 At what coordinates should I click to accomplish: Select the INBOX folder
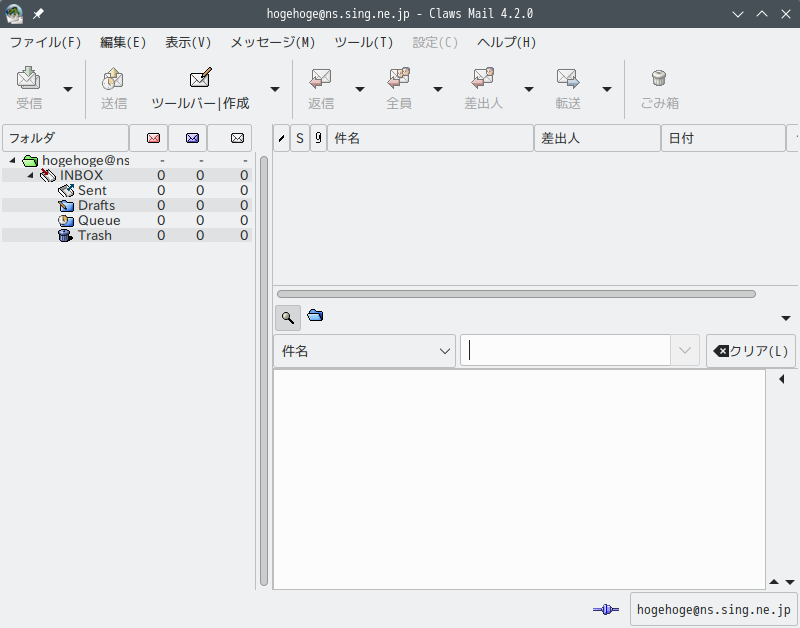point(127,175)
